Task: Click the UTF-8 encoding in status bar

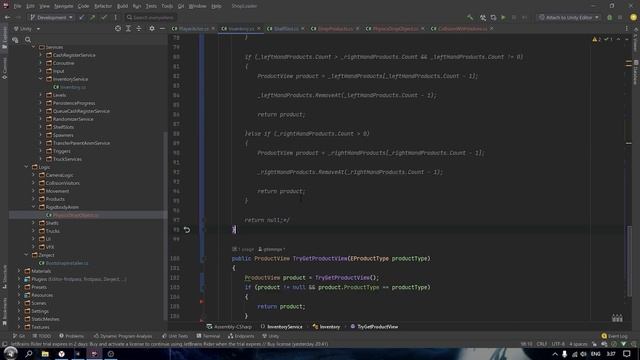Action: click(x=558, y=344)
